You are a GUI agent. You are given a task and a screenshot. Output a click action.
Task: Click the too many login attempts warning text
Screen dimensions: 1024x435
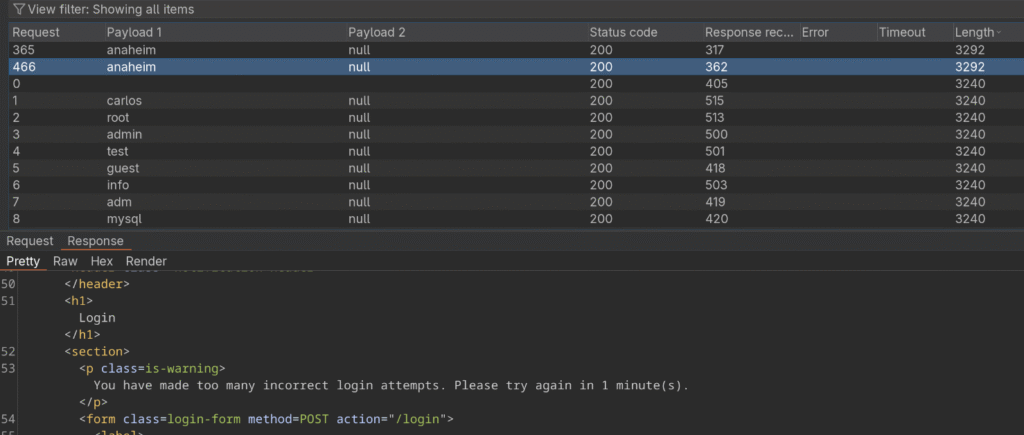(391, 385)
